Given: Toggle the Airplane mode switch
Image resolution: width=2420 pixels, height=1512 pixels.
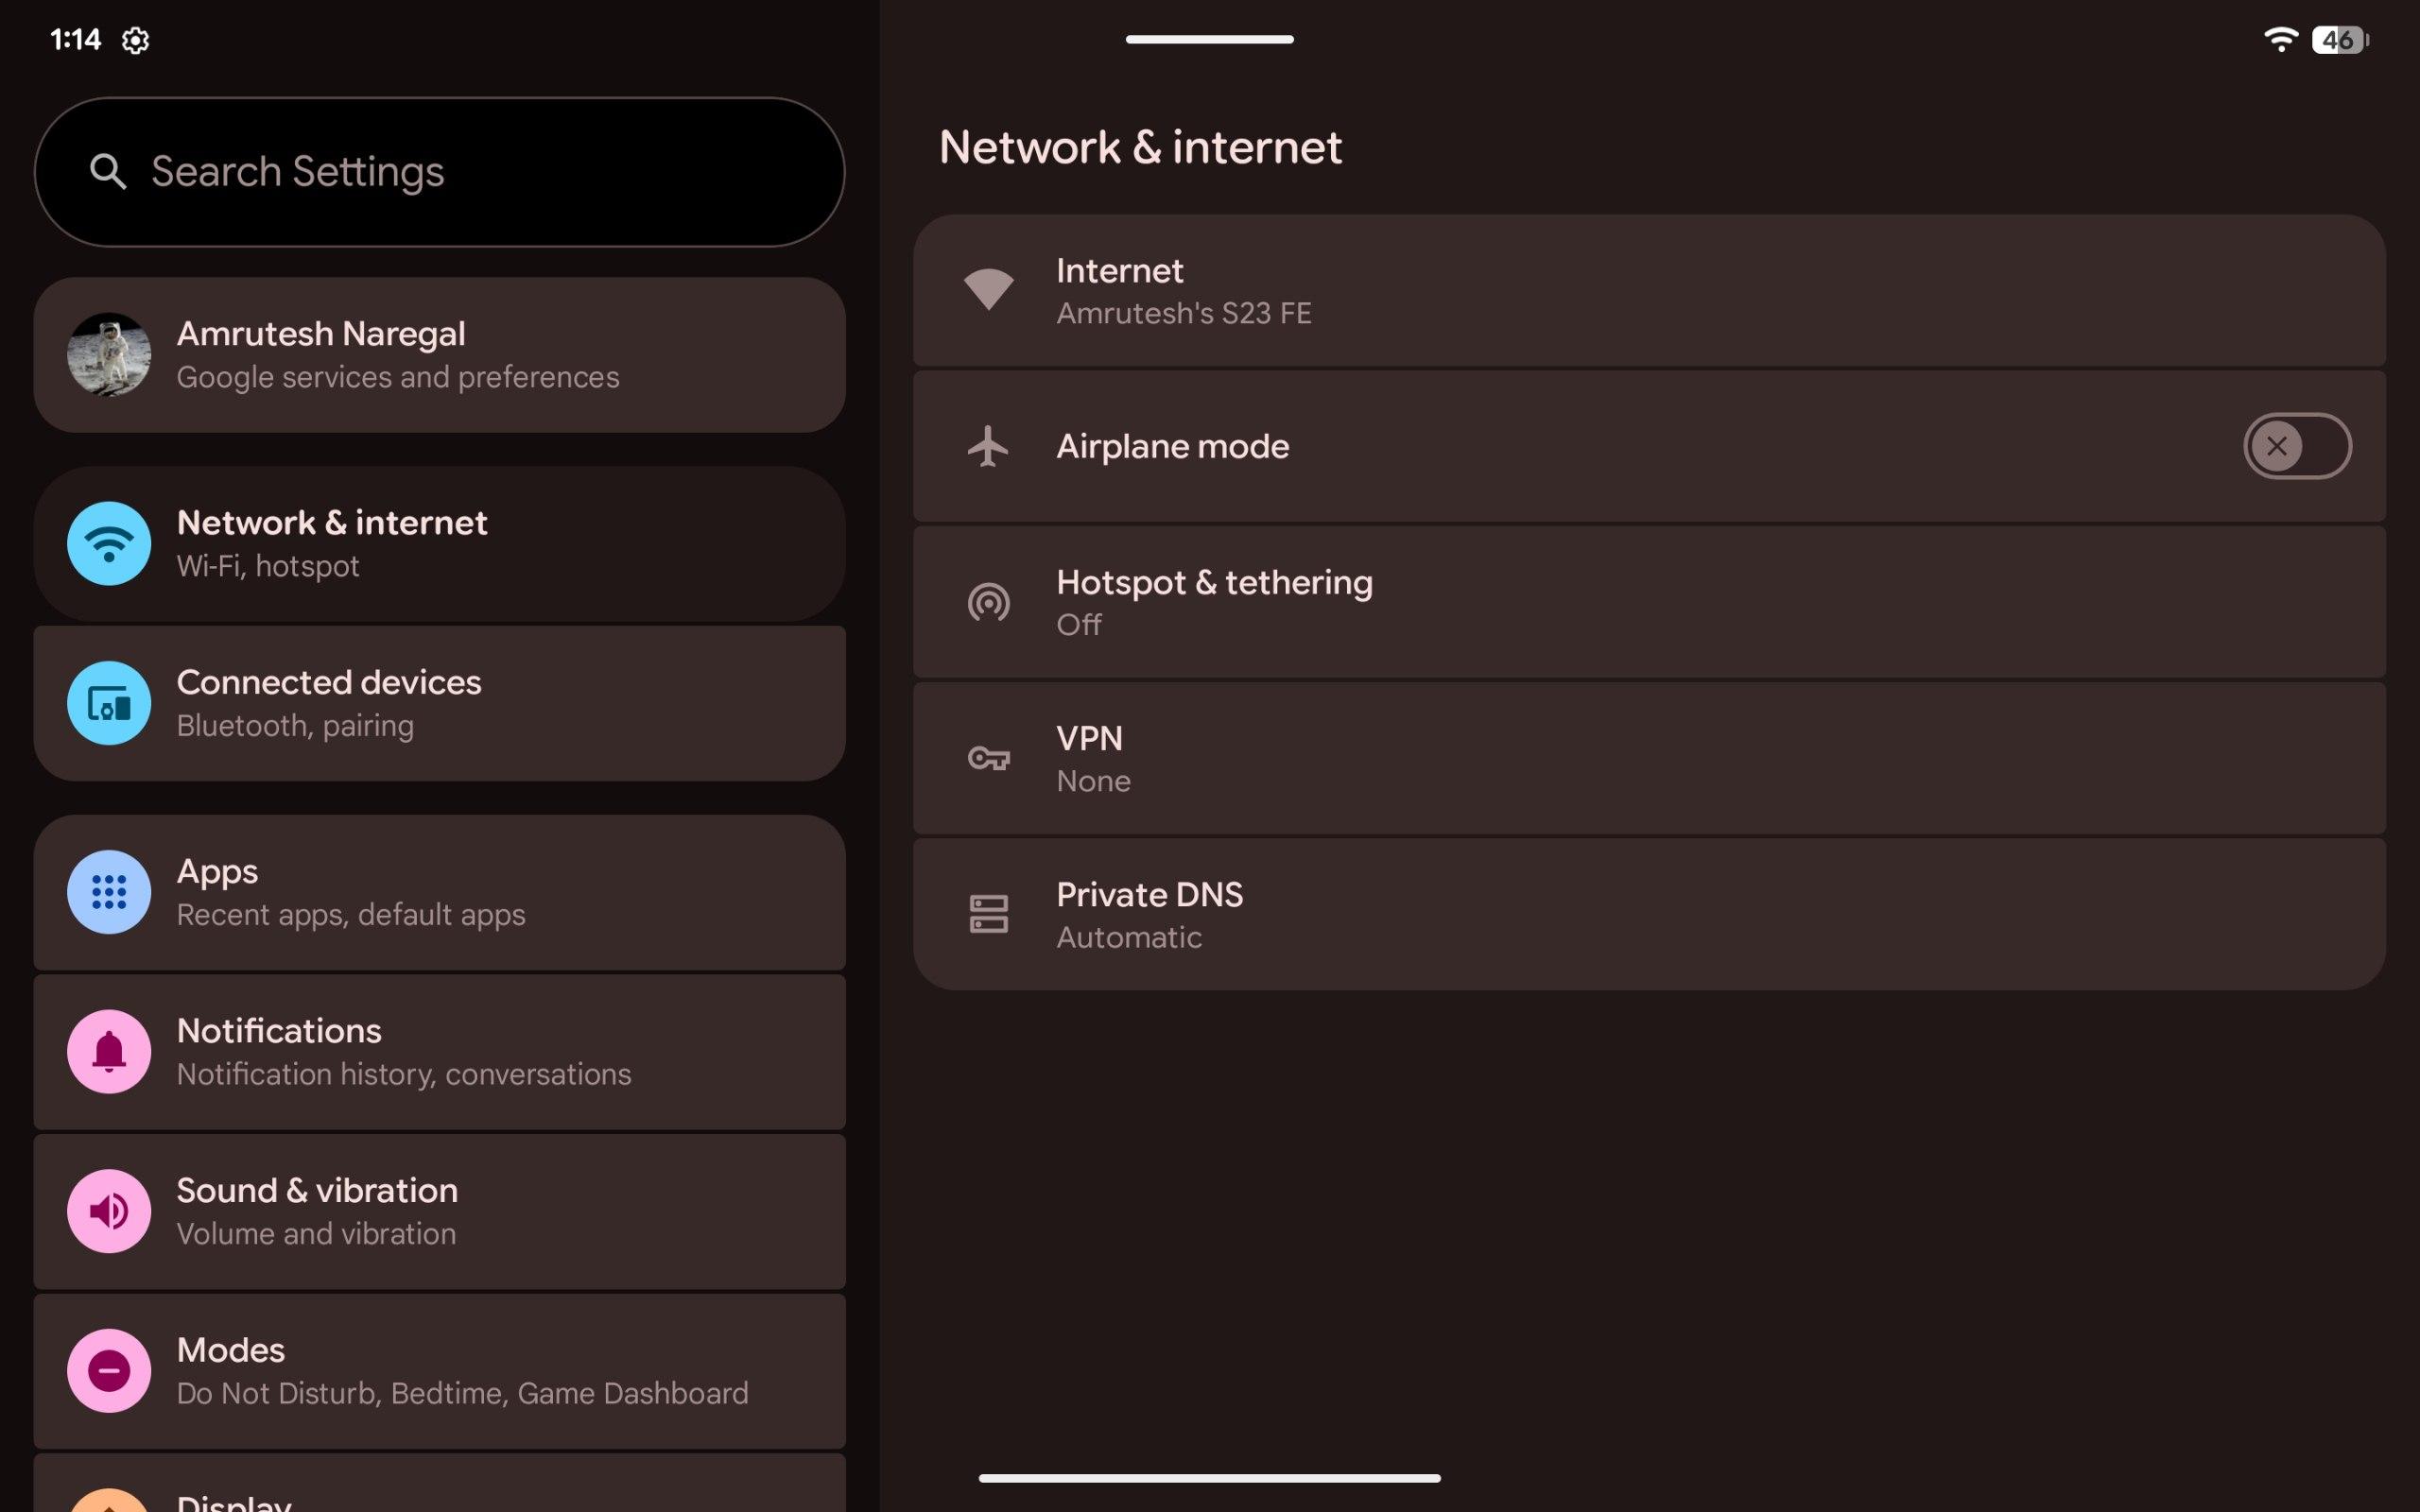Looking at the screenshot, I should coord(2296,446).
